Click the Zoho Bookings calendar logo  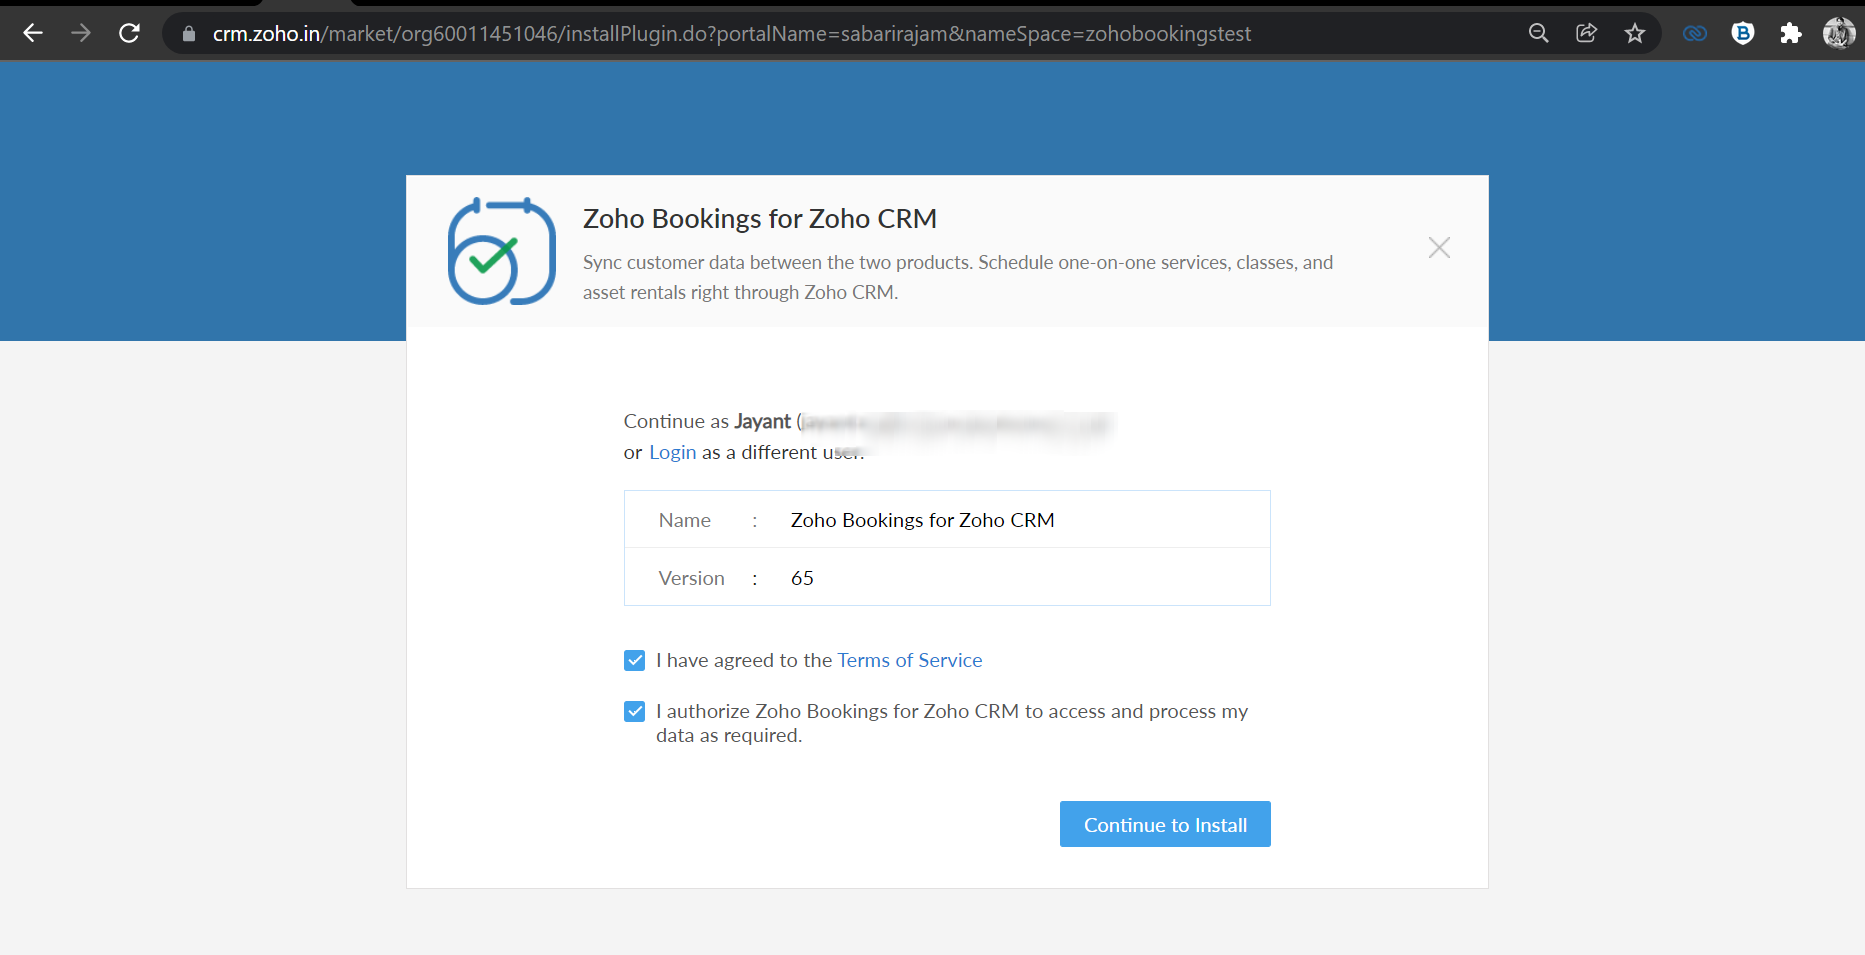click(501, 251)
